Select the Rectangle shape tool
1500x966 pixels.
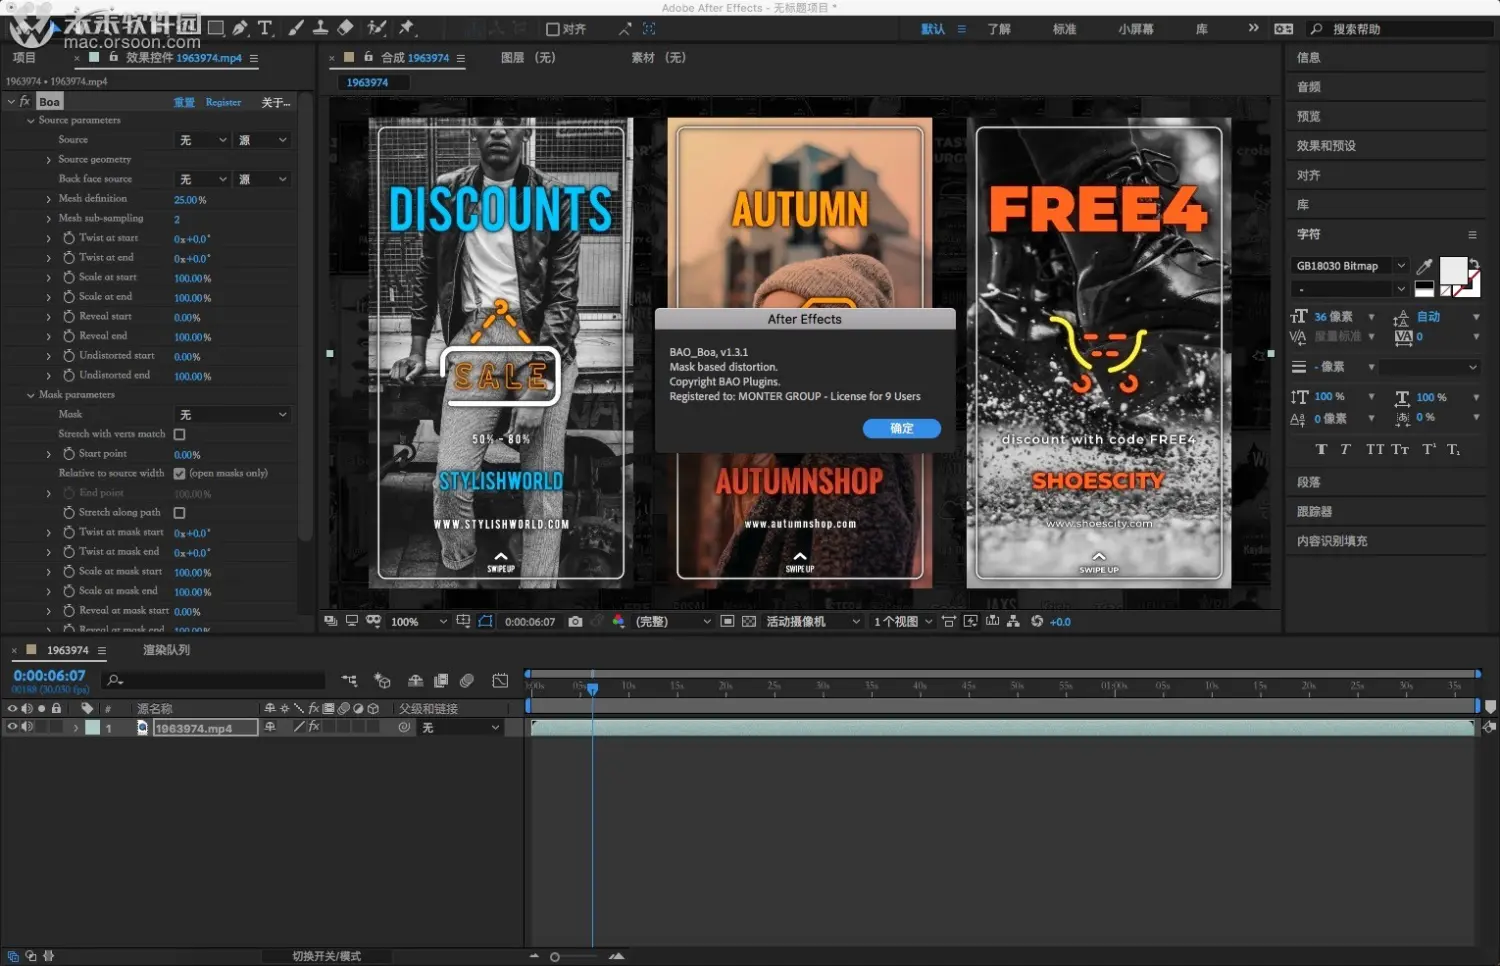(x=216, y=28)
